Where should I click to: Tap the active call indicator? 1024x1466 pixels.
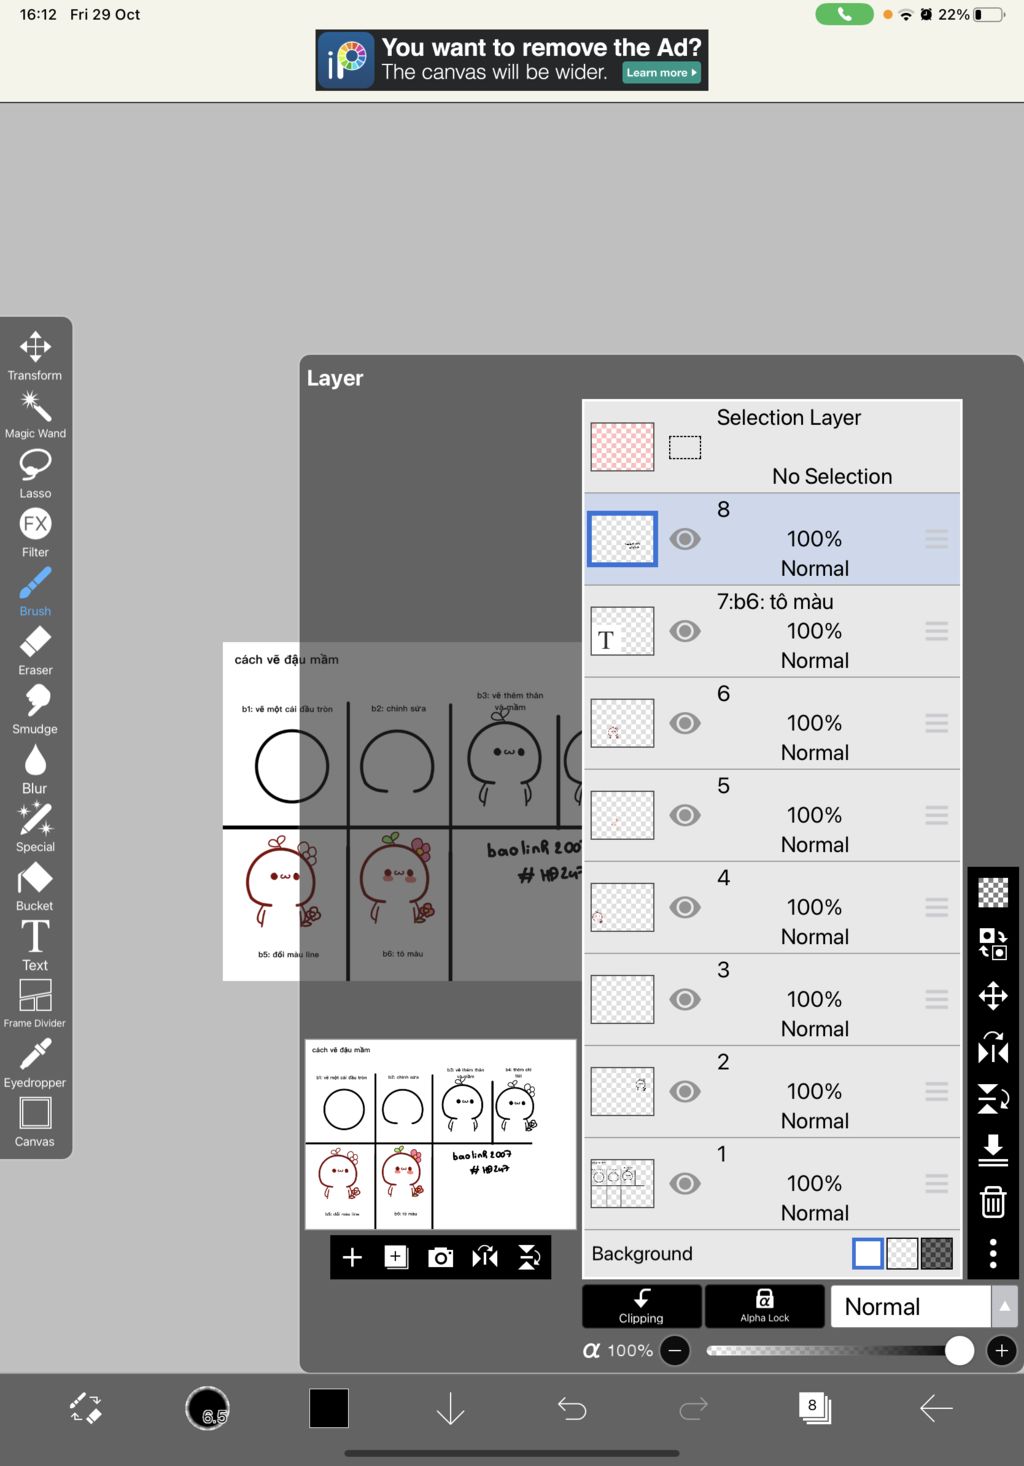point(844,14)
